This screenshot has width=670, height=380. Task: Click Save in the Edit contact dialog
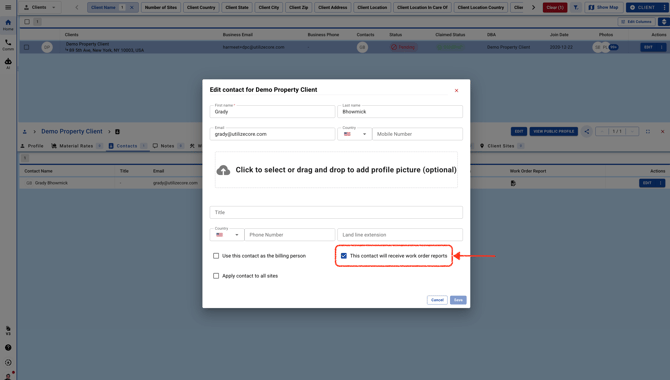(x=458, y=300)
